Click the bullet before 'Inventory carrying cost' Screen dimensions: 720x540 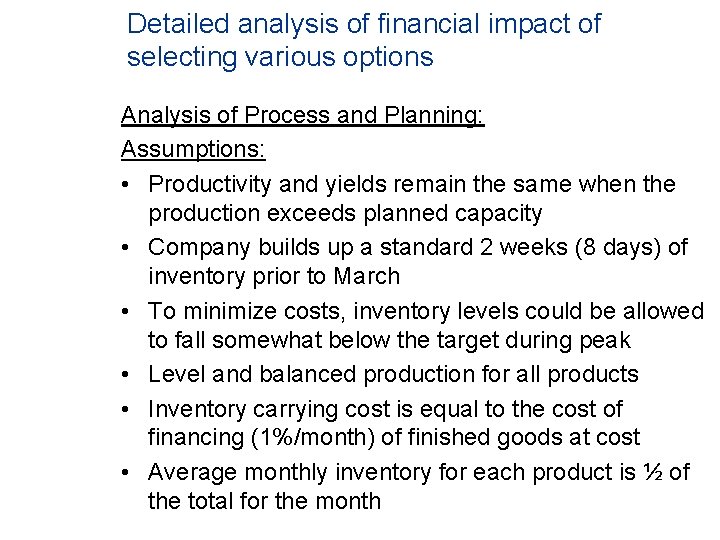125,409
